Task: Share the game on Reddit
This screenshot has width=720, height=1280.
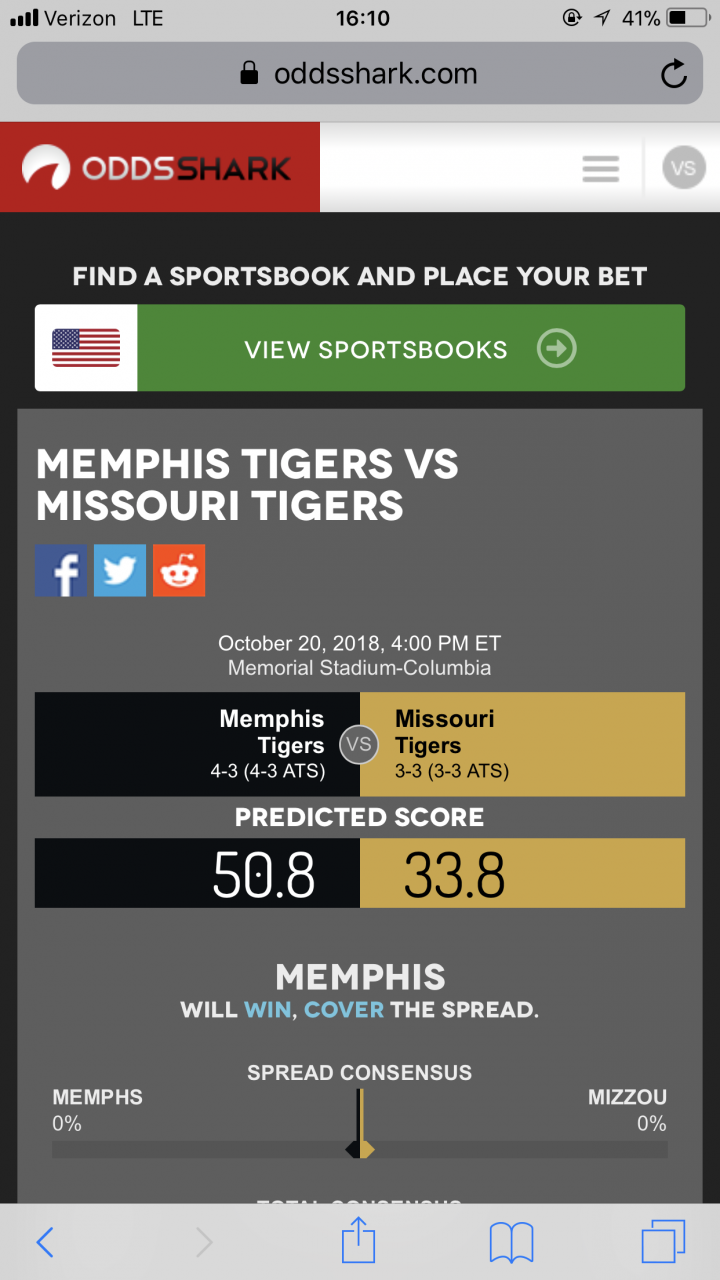Action: tap(179, 571)
